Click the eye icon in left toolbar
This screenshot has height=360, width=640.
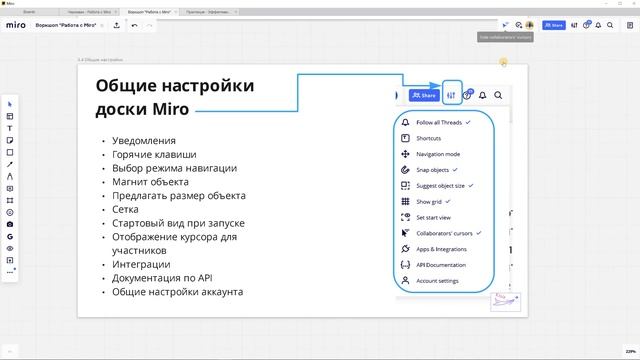click(x=10, y=248)
